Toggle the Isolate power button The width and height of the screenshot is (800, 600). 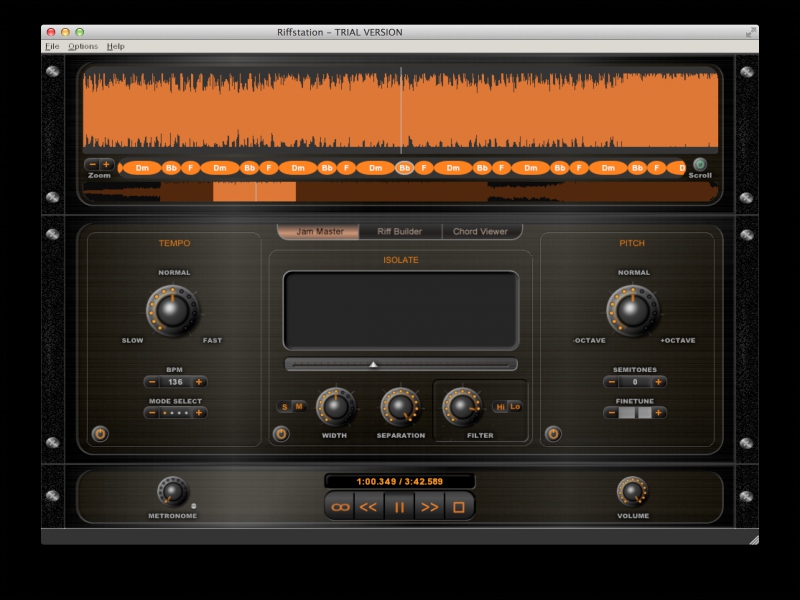(x=281, y=434)
